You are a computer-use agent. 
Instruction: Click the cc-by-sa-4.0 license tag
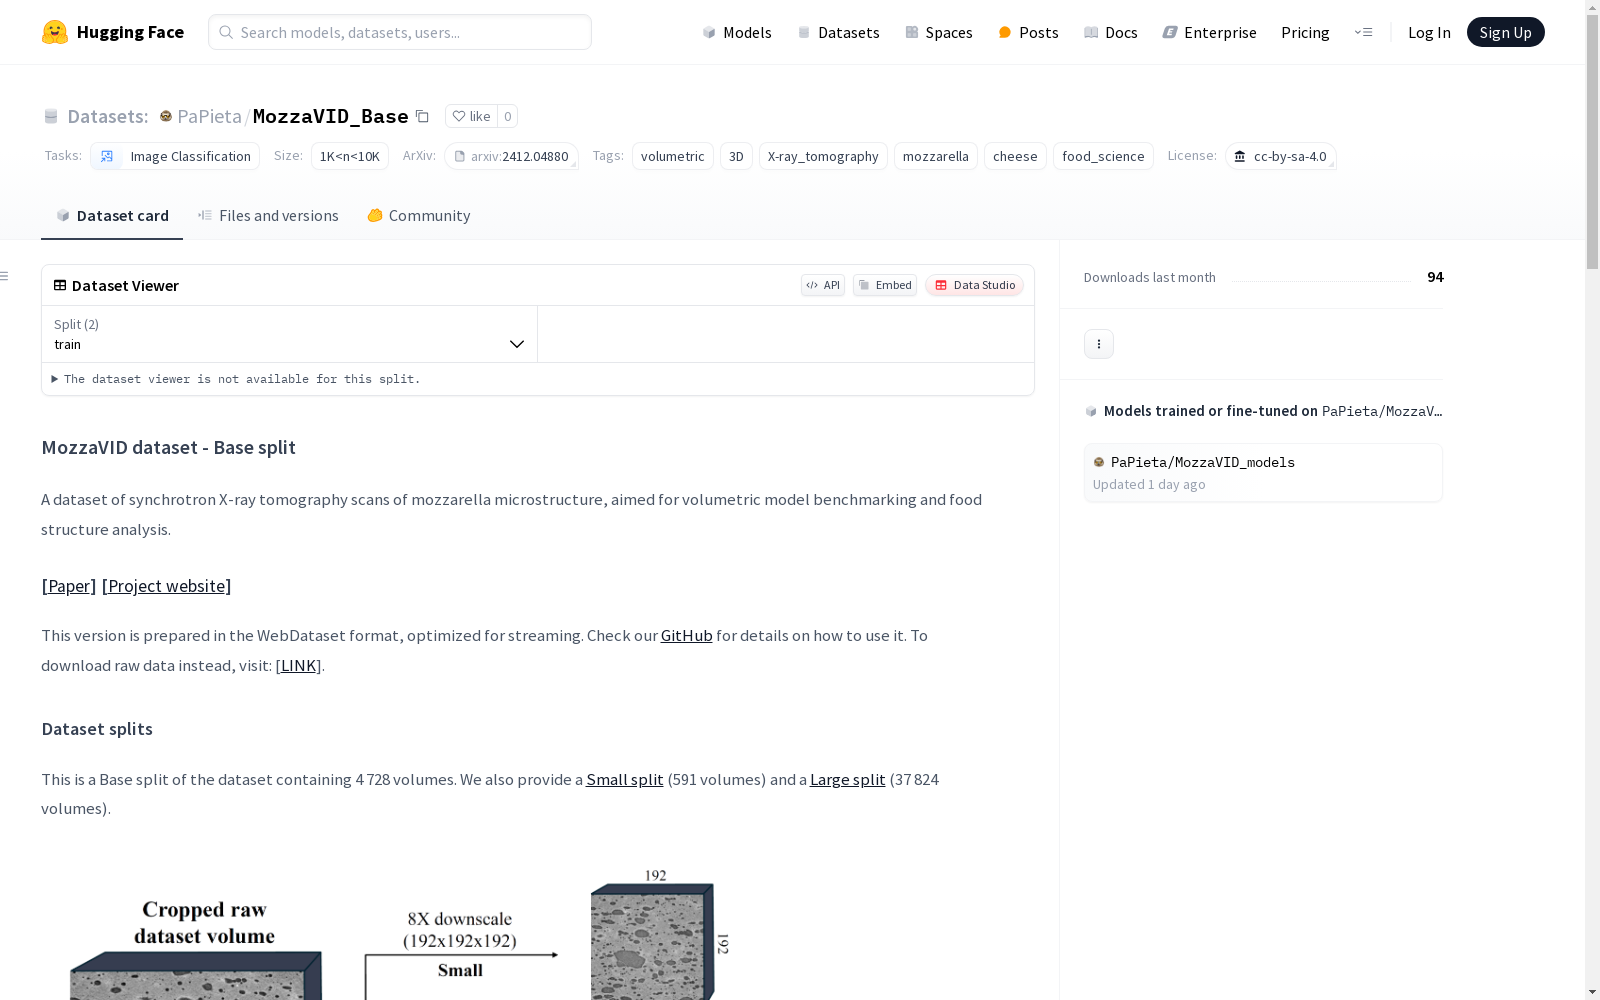(x=1280, y=156)
